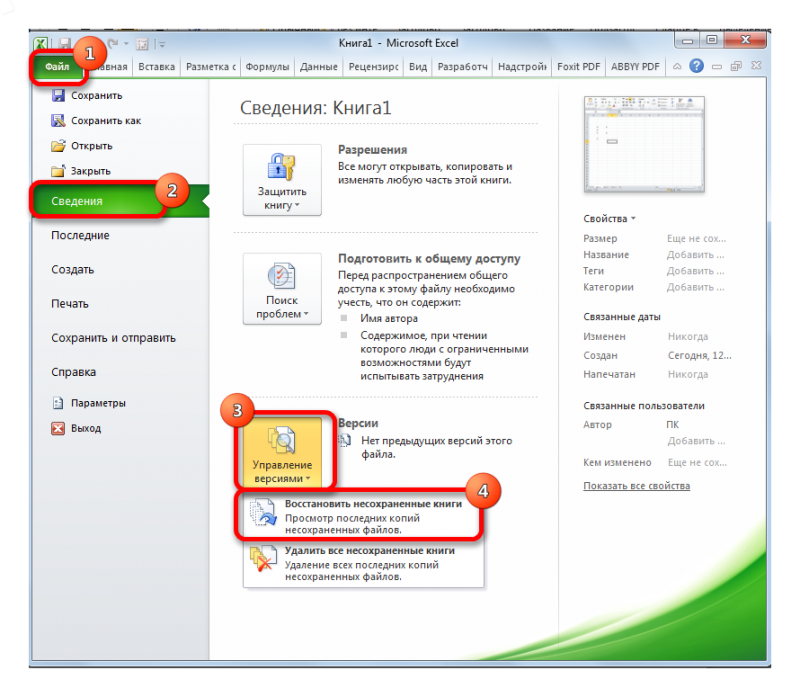Open the Справка section

(x=73, y=372)
